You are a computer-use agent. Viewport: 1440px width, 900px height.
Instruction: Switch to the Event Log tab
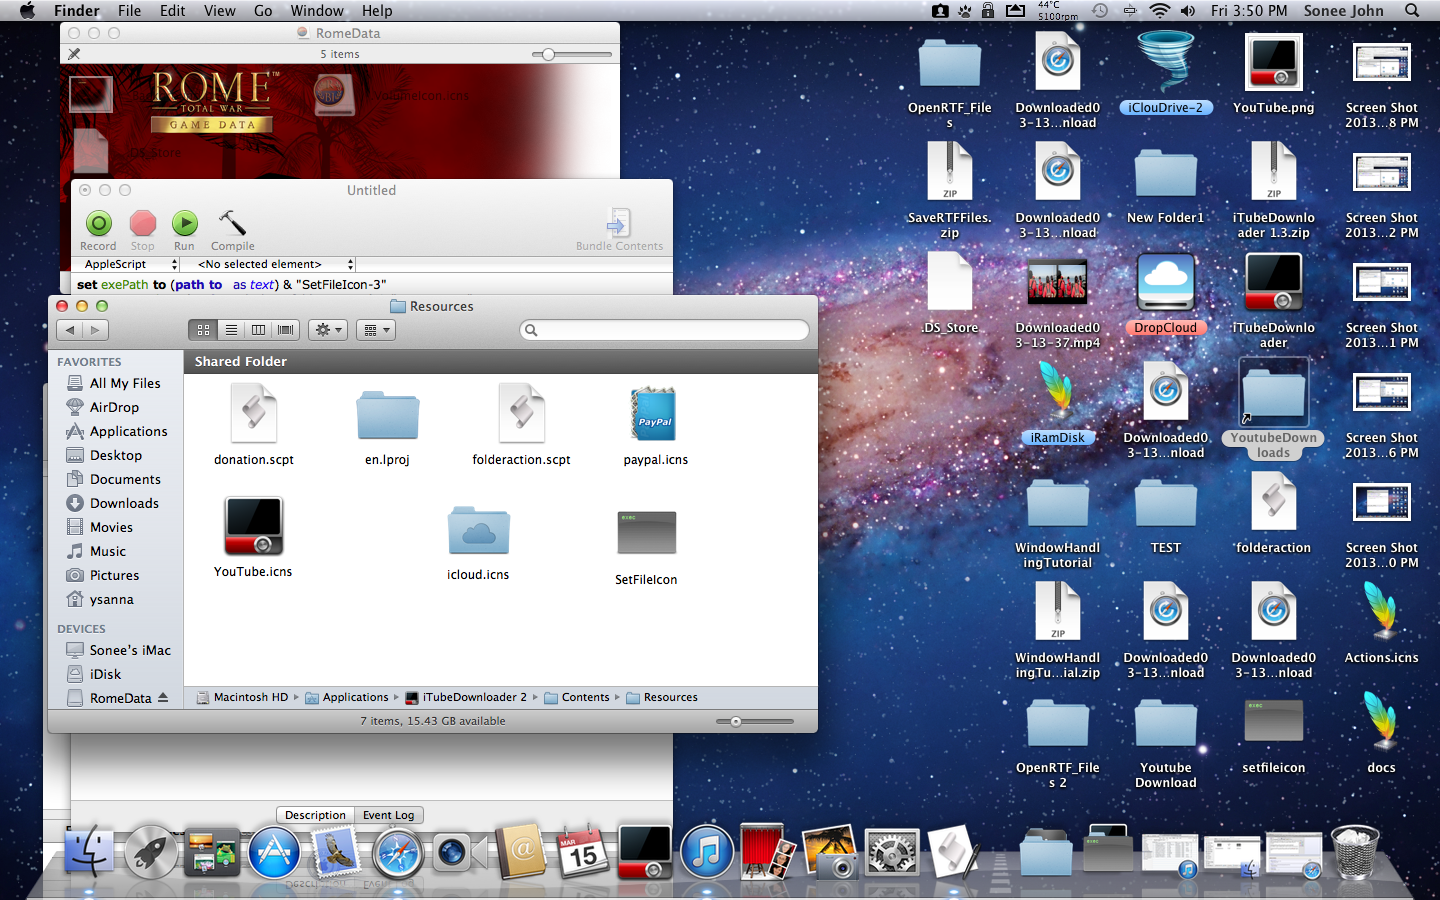click(388, 815)
